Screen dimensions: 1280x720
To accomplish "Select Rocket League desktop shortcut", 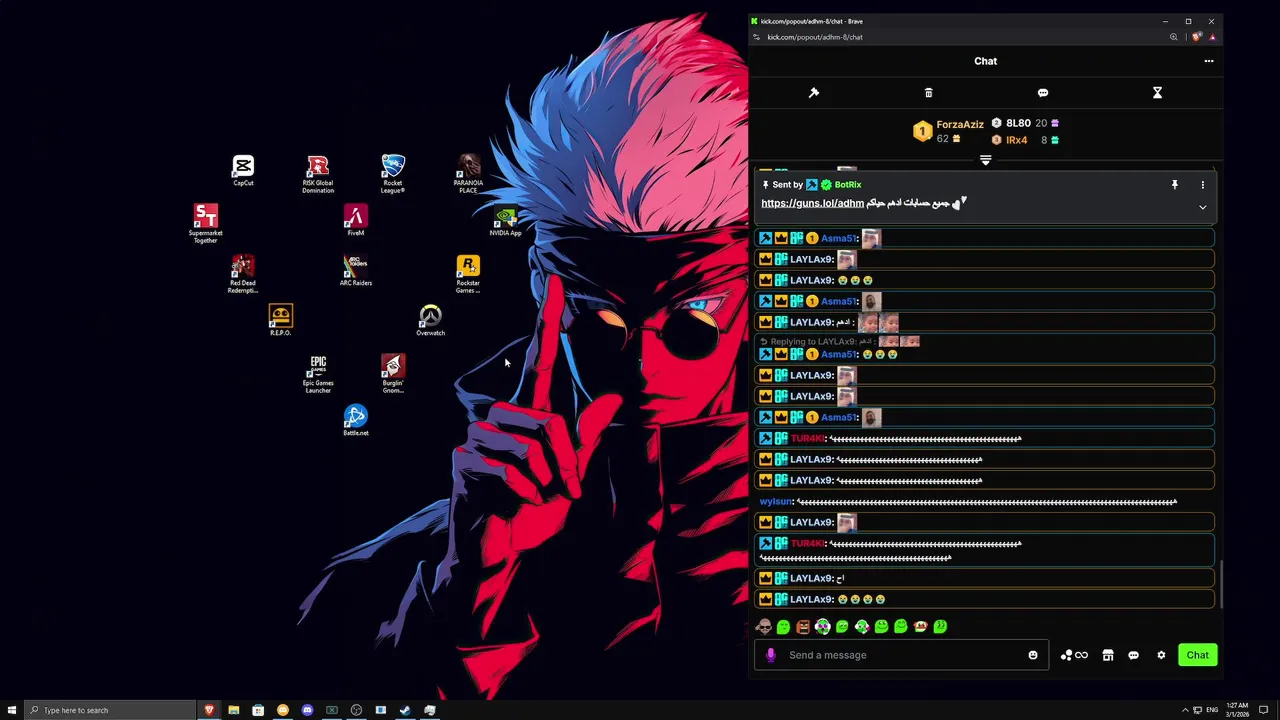I will tap(393, 174).
